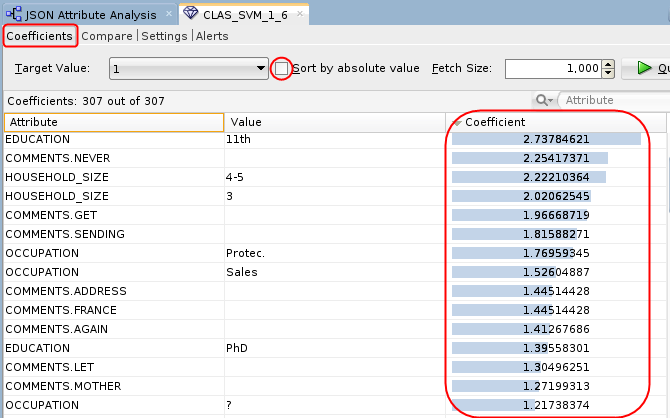The width and height of the screenshot is (670, 418).
Task: Enable Sort by absolute value checkbox
Action: tap(281, 68)
